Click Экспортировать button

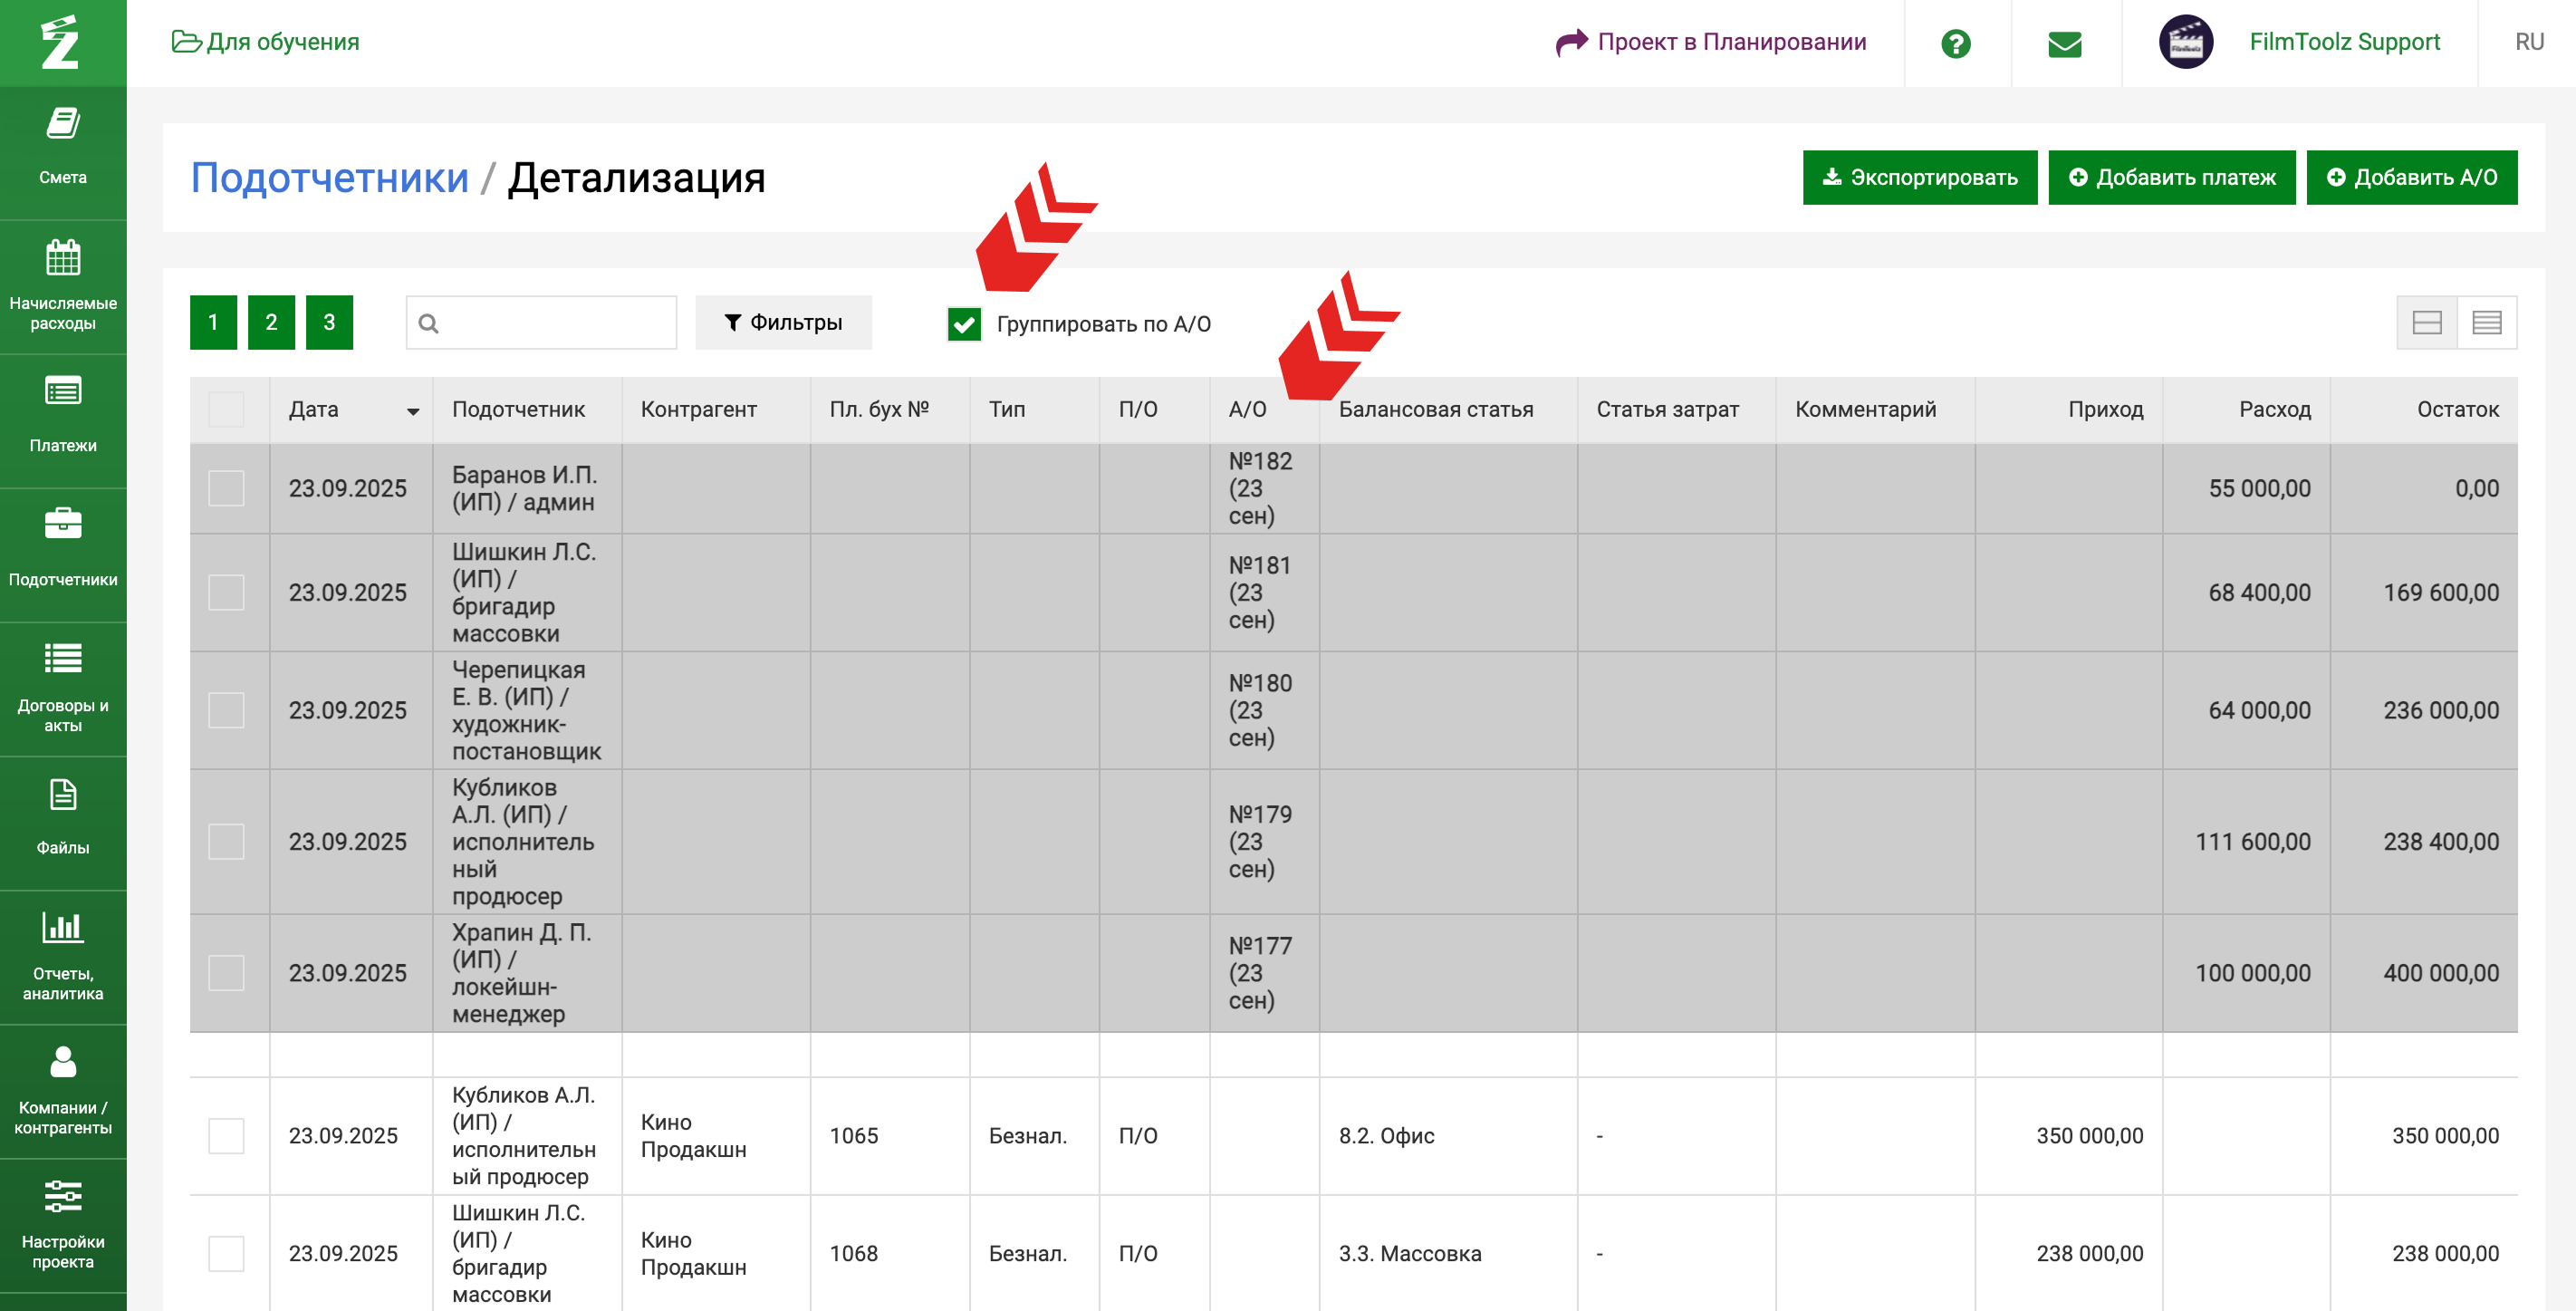coord(1919,177)
